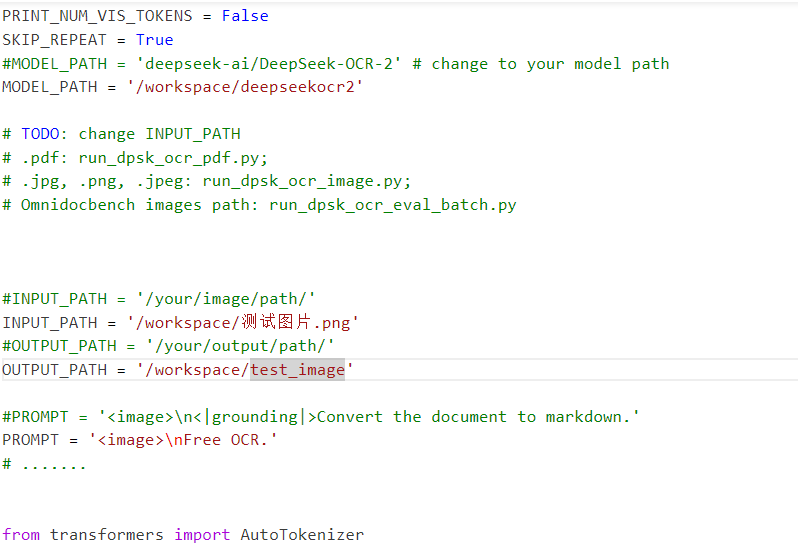The image size is (798, 560).
Task: Click the commented '/your/image/path/' string
Action: pyautogui.click(x=225, y=299)
